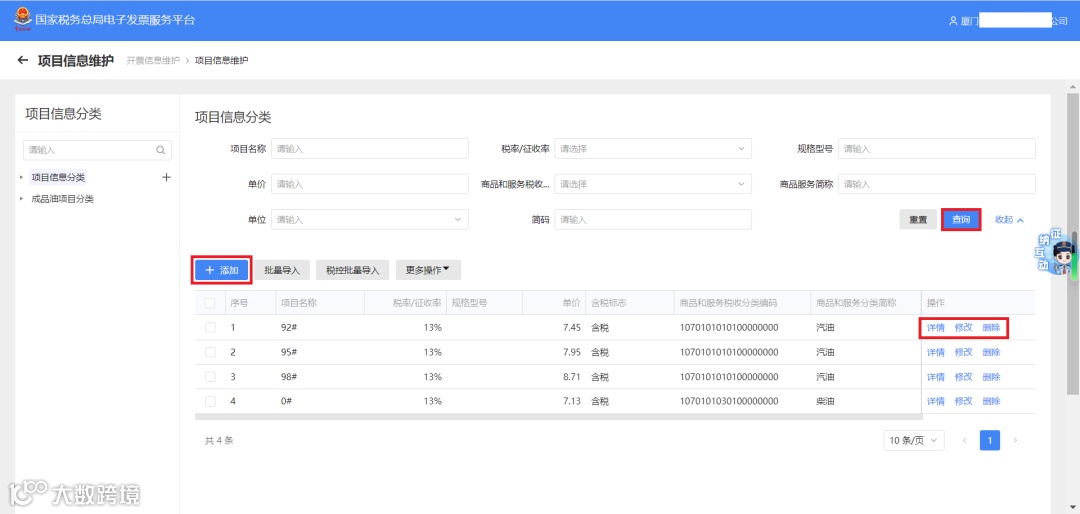Click 开票信息维护 breadcrumb
This screenshot has height=514, width=1080.
(153, 61)
